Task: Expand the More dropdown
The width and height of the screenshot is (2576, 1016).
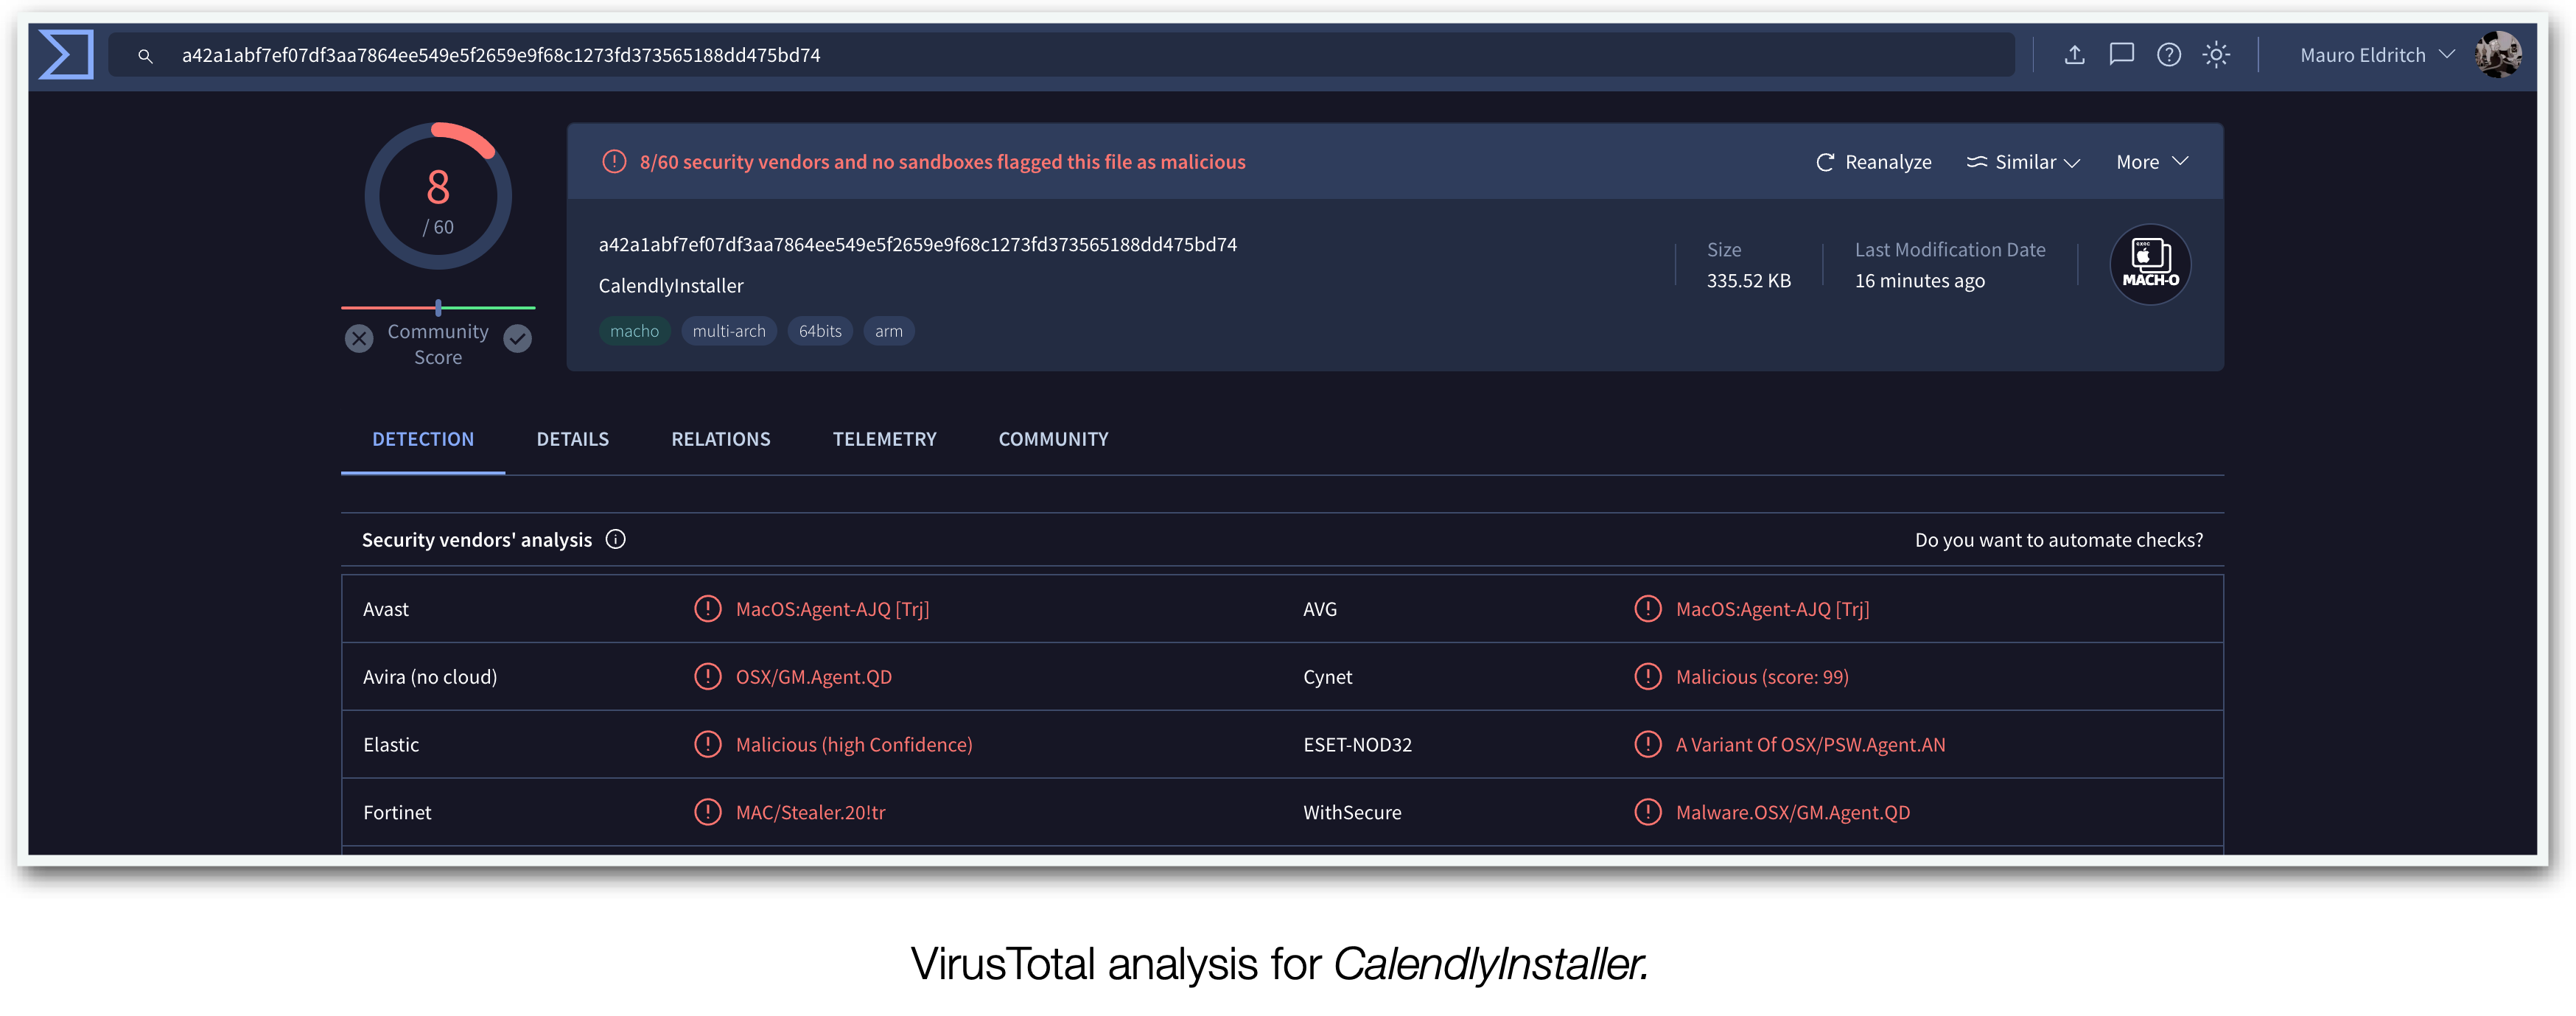Action: click(x=2152, y=162)
